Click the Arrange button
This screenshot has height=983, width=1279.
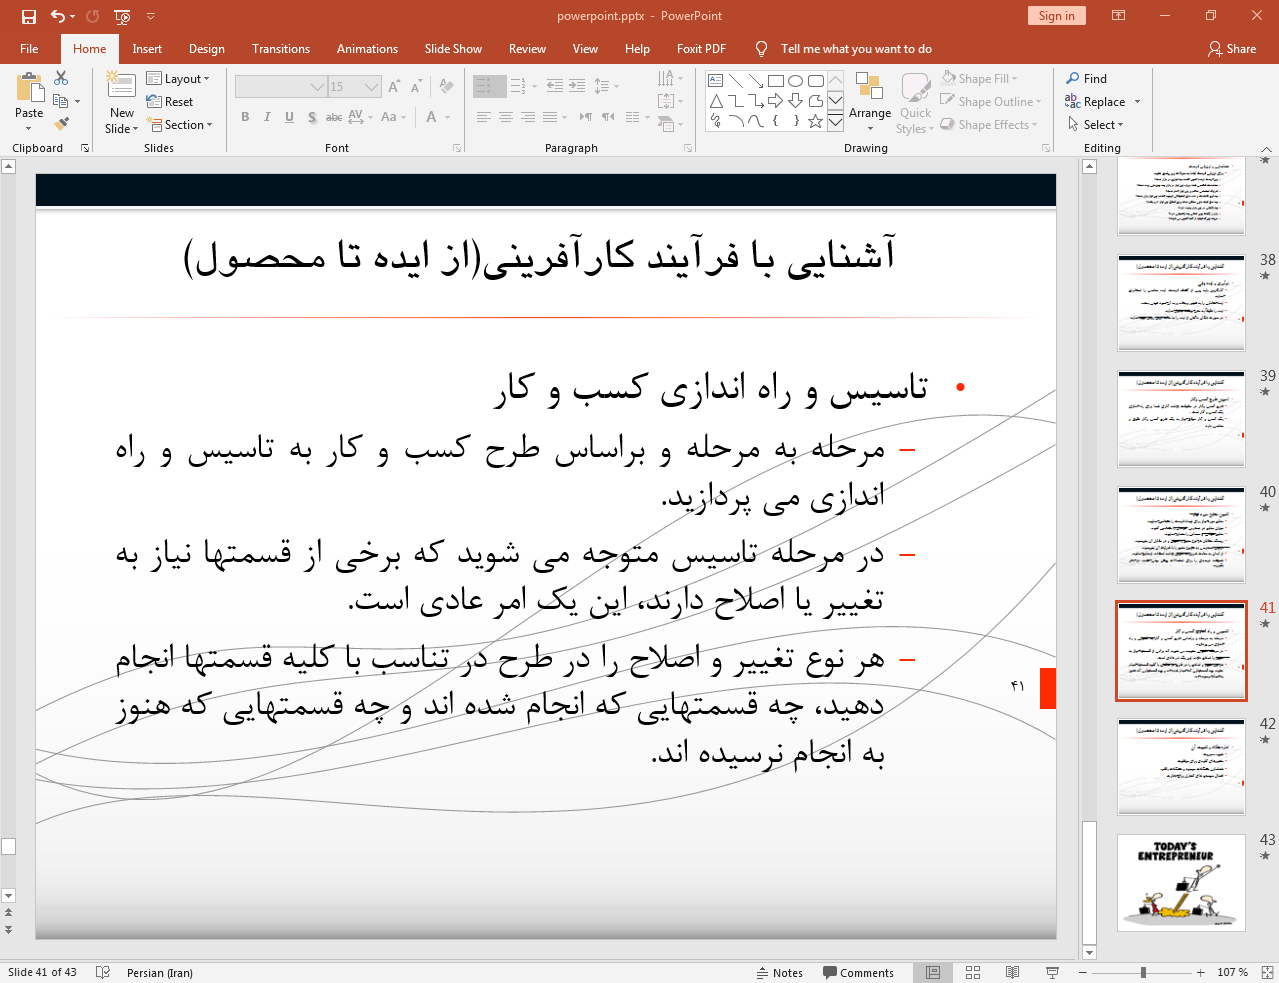870,100
